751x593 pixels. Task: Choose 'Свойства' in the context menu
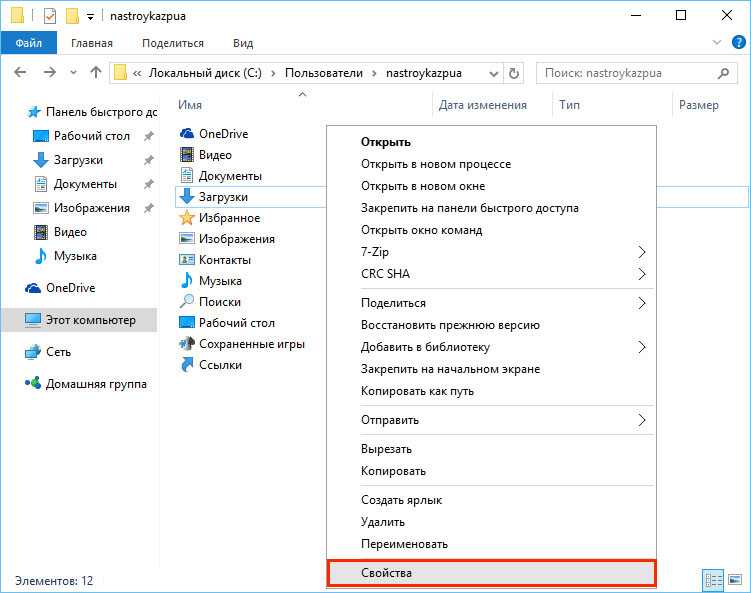click(491, 573)
